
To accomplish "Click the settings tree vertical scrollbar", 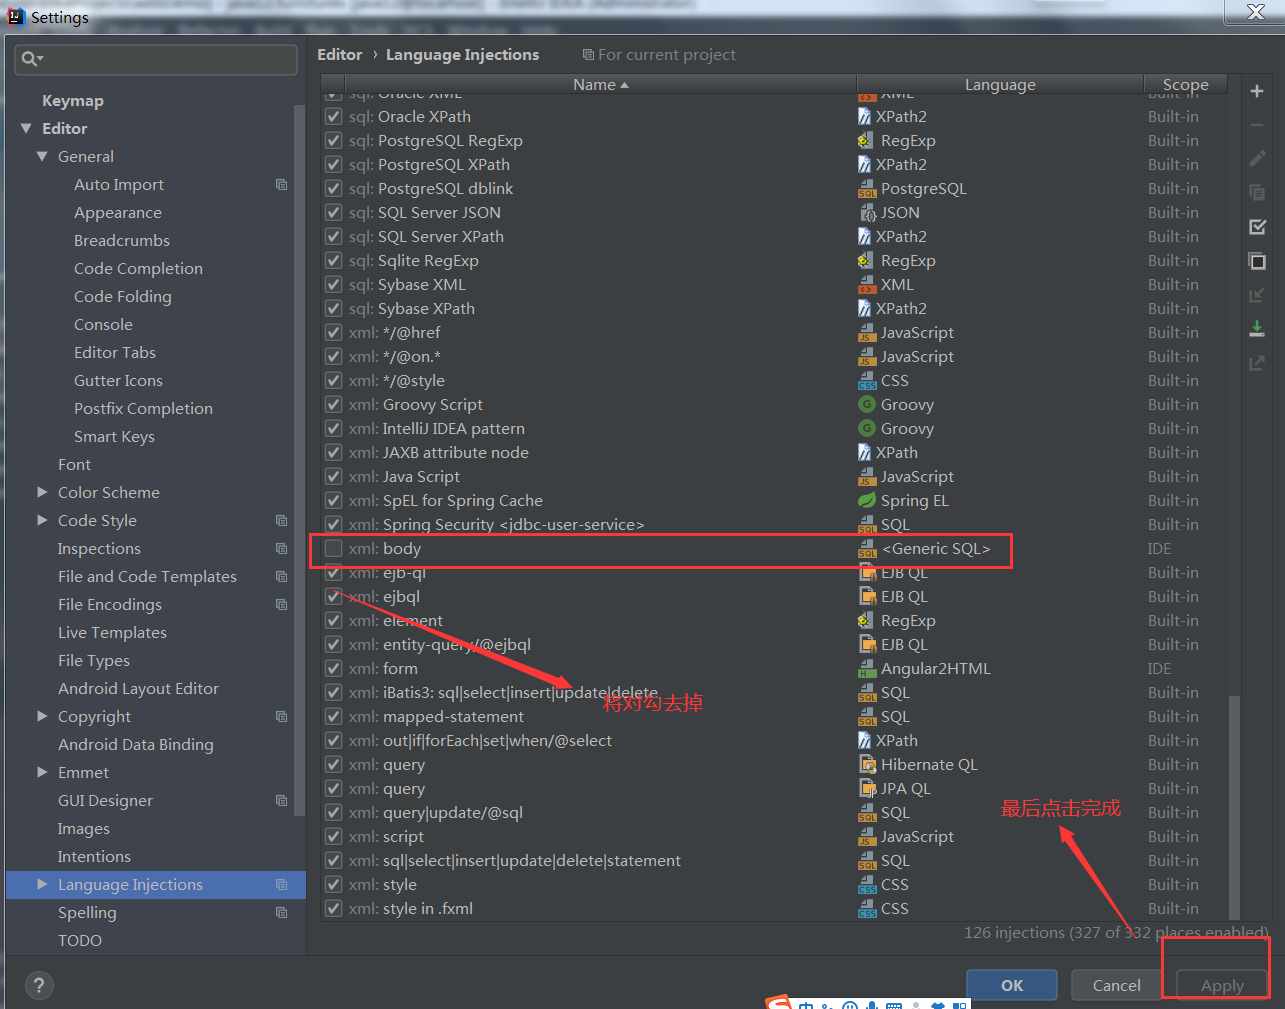I will [x=299, y=460].
